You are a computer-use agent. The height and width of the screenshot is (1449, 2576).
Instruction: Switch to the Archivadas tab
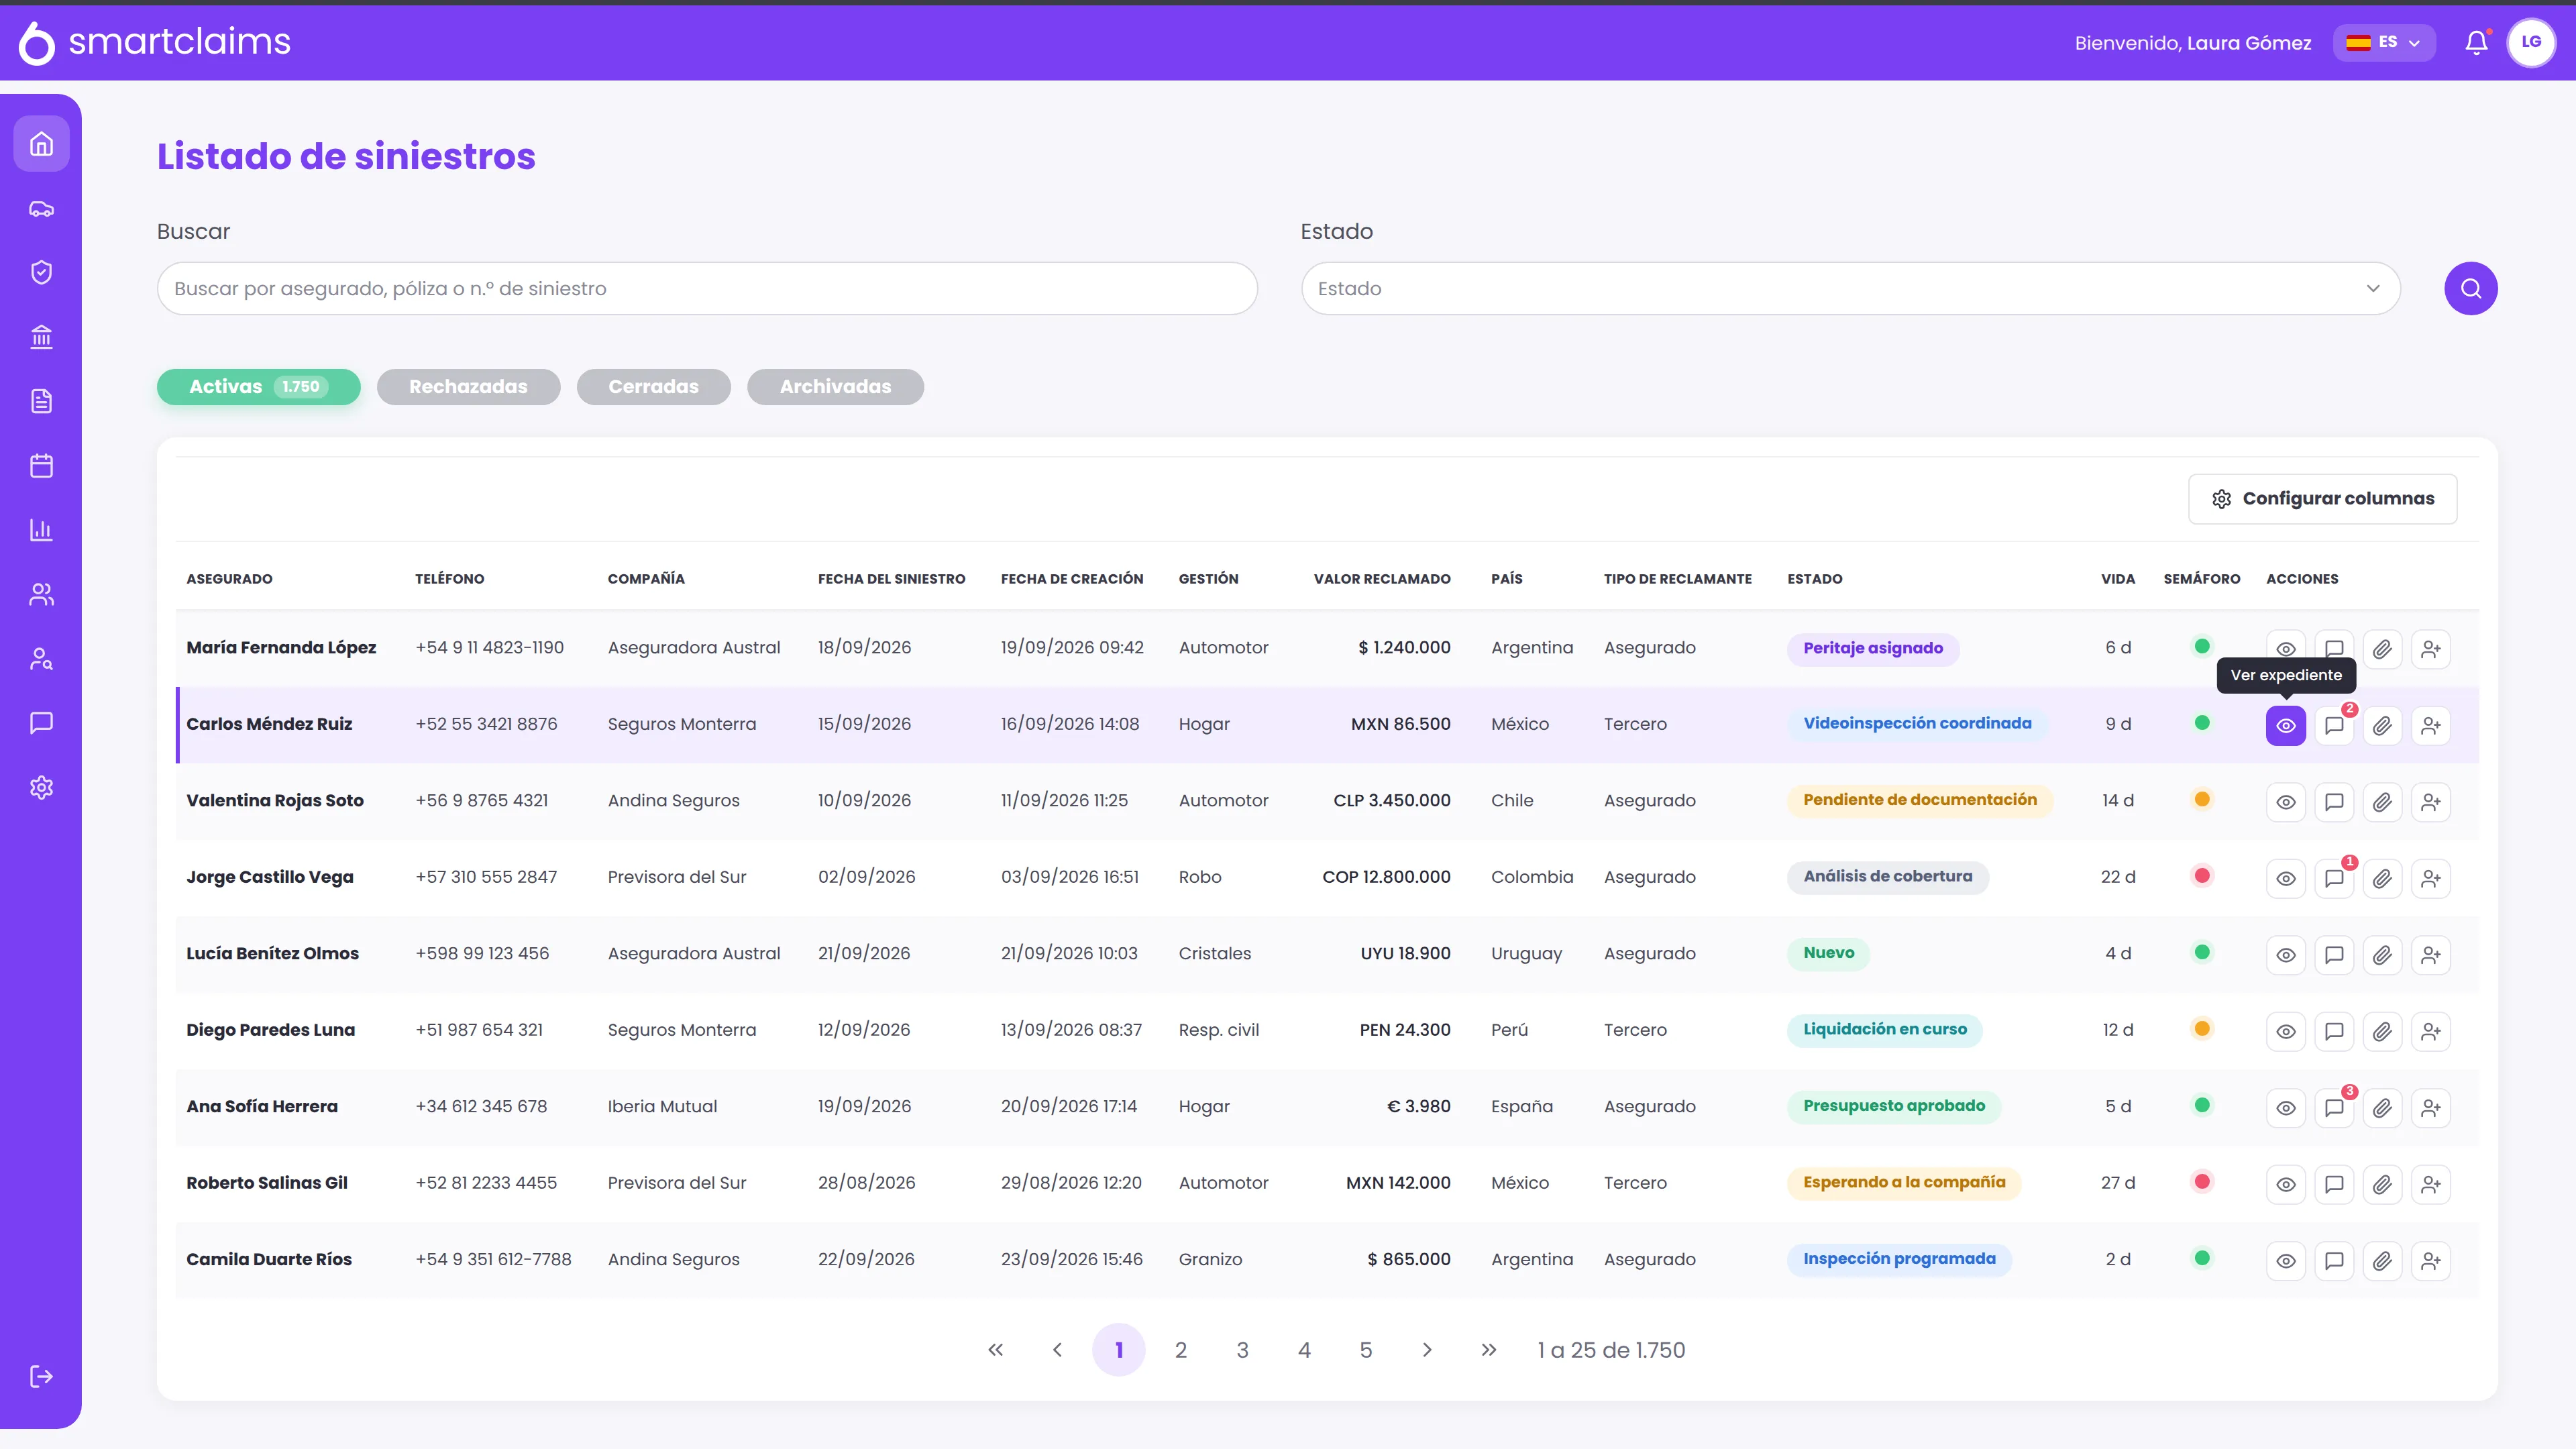(835, 387)
